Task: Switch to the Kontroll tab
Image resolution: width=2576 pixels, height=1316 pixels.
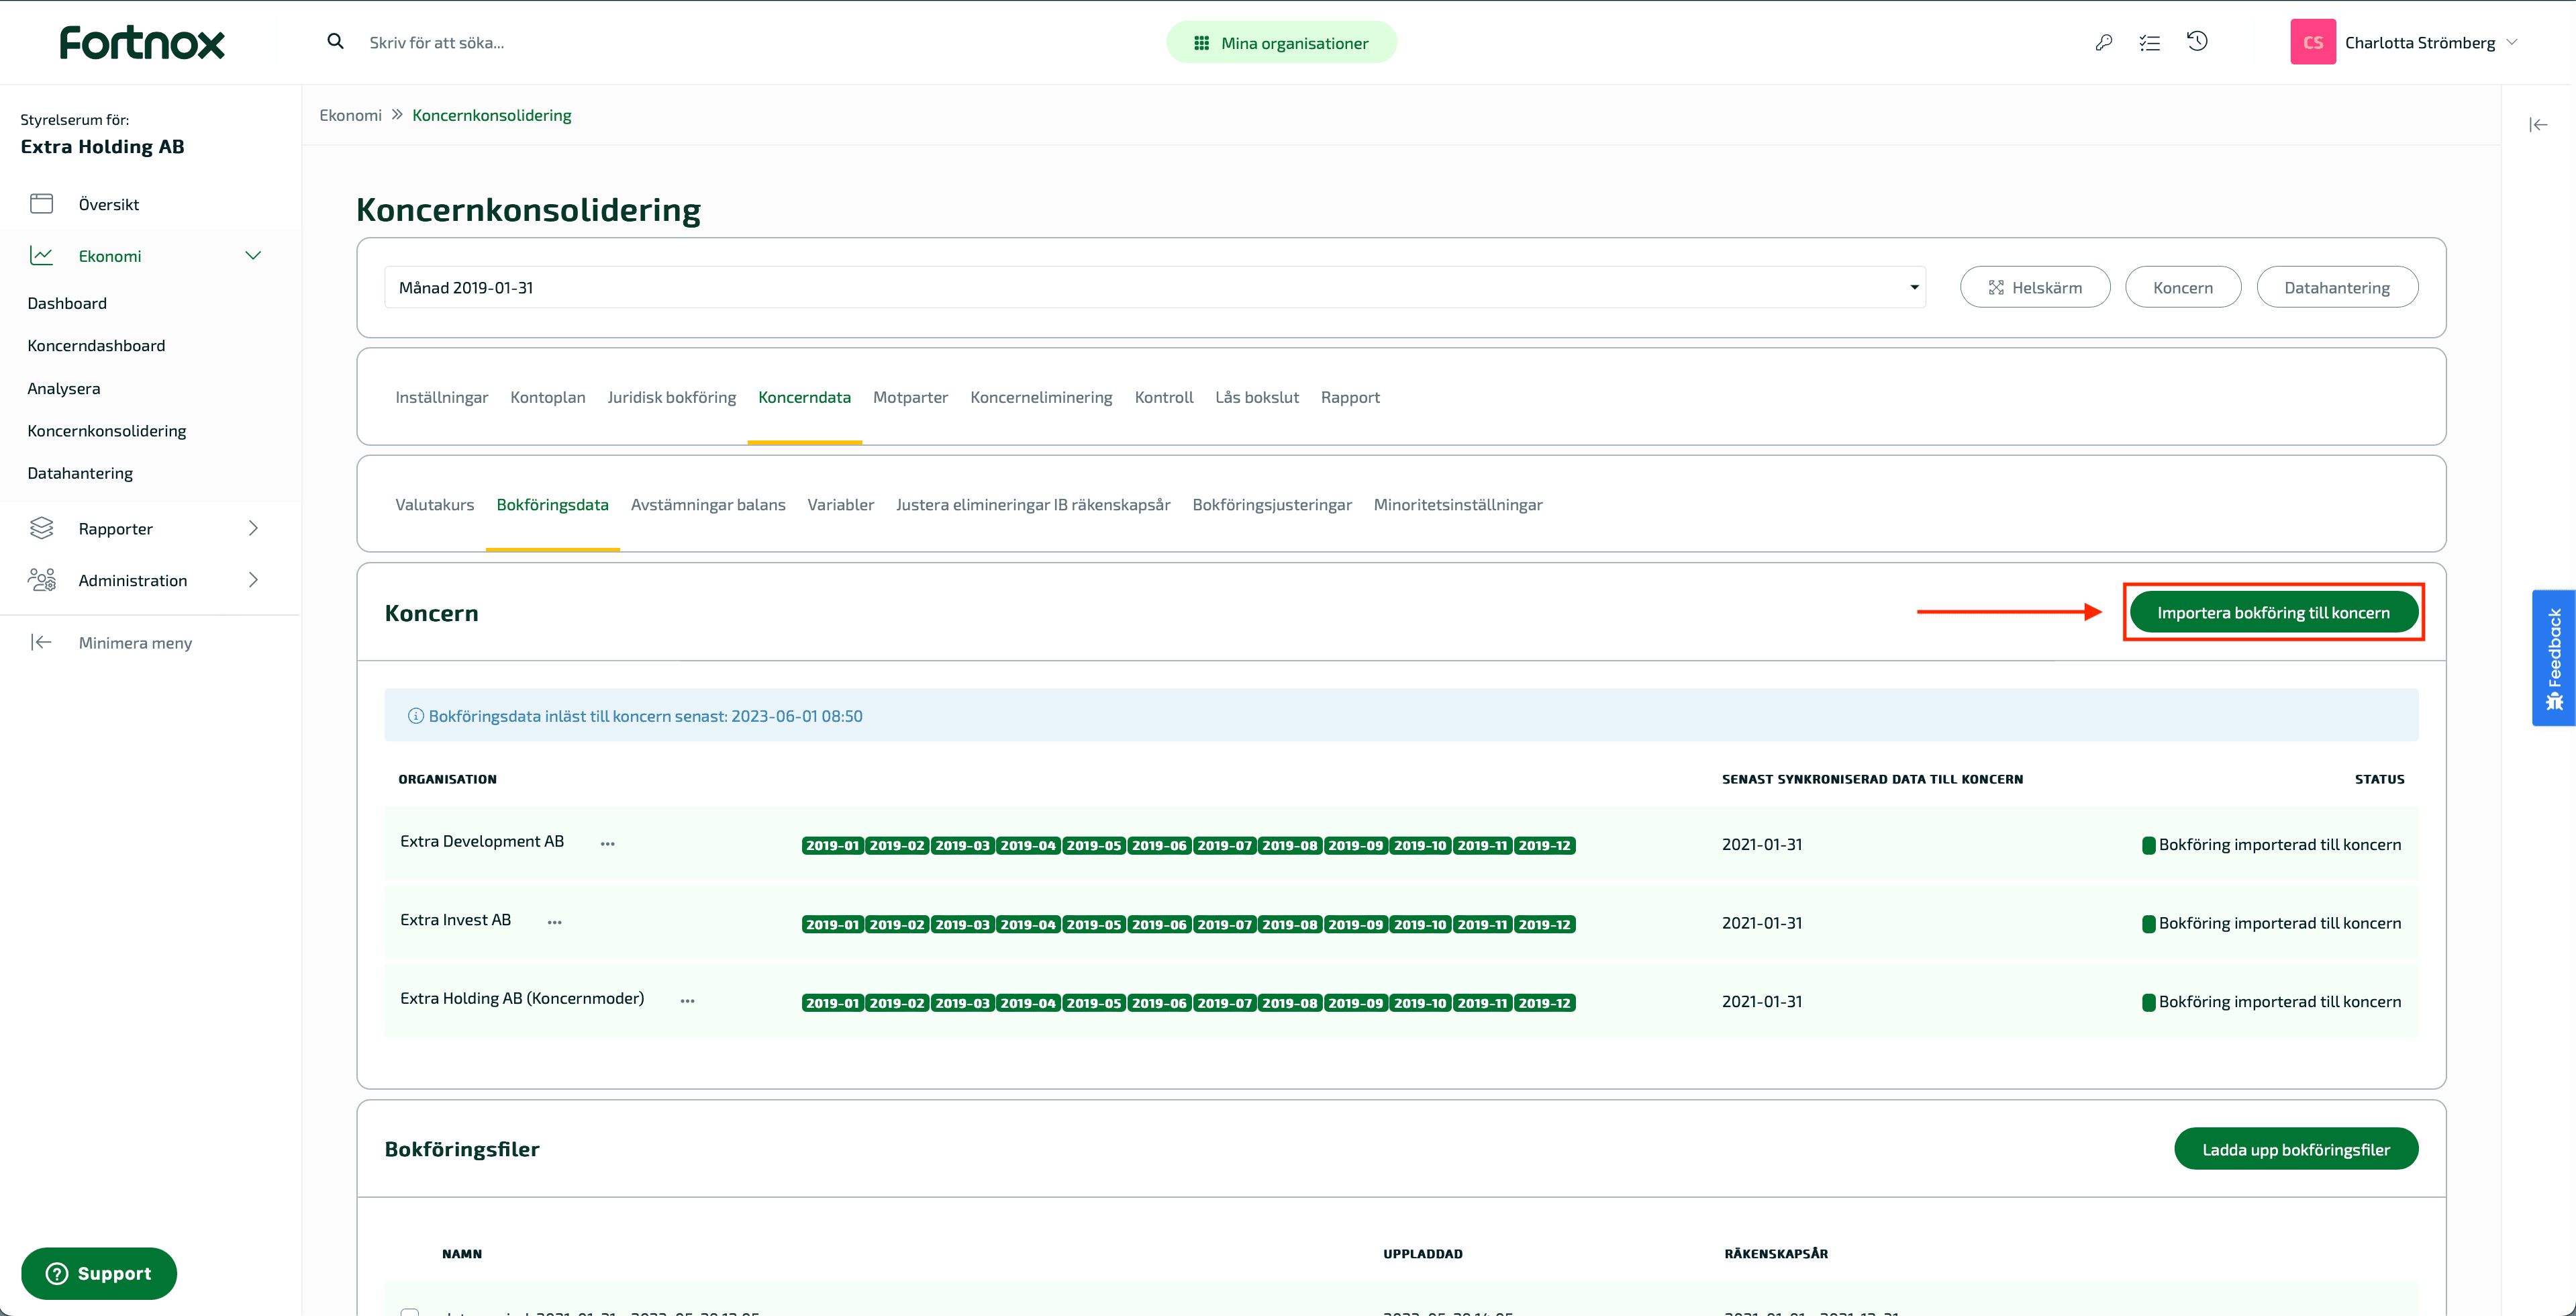Action: (1164, 397)
